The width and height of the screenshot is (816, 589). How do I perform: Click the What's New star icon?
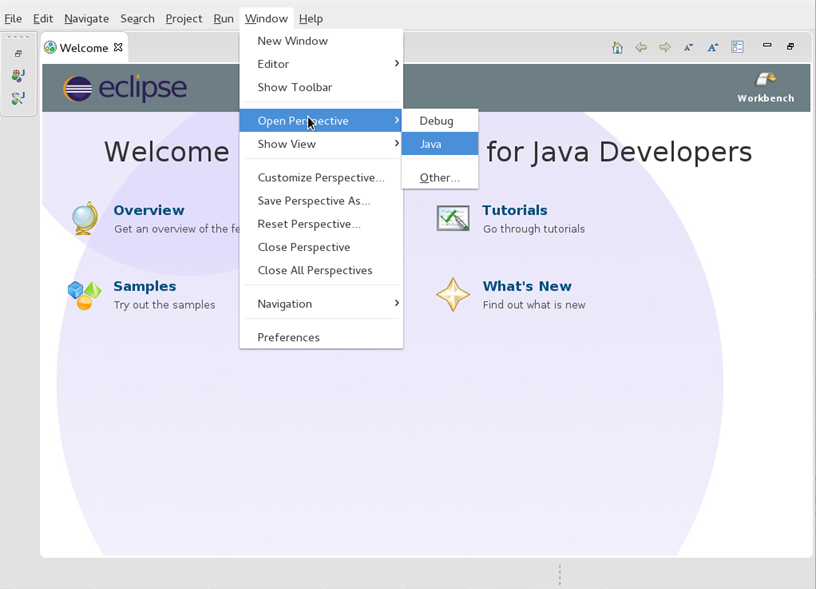coord(453,294)
